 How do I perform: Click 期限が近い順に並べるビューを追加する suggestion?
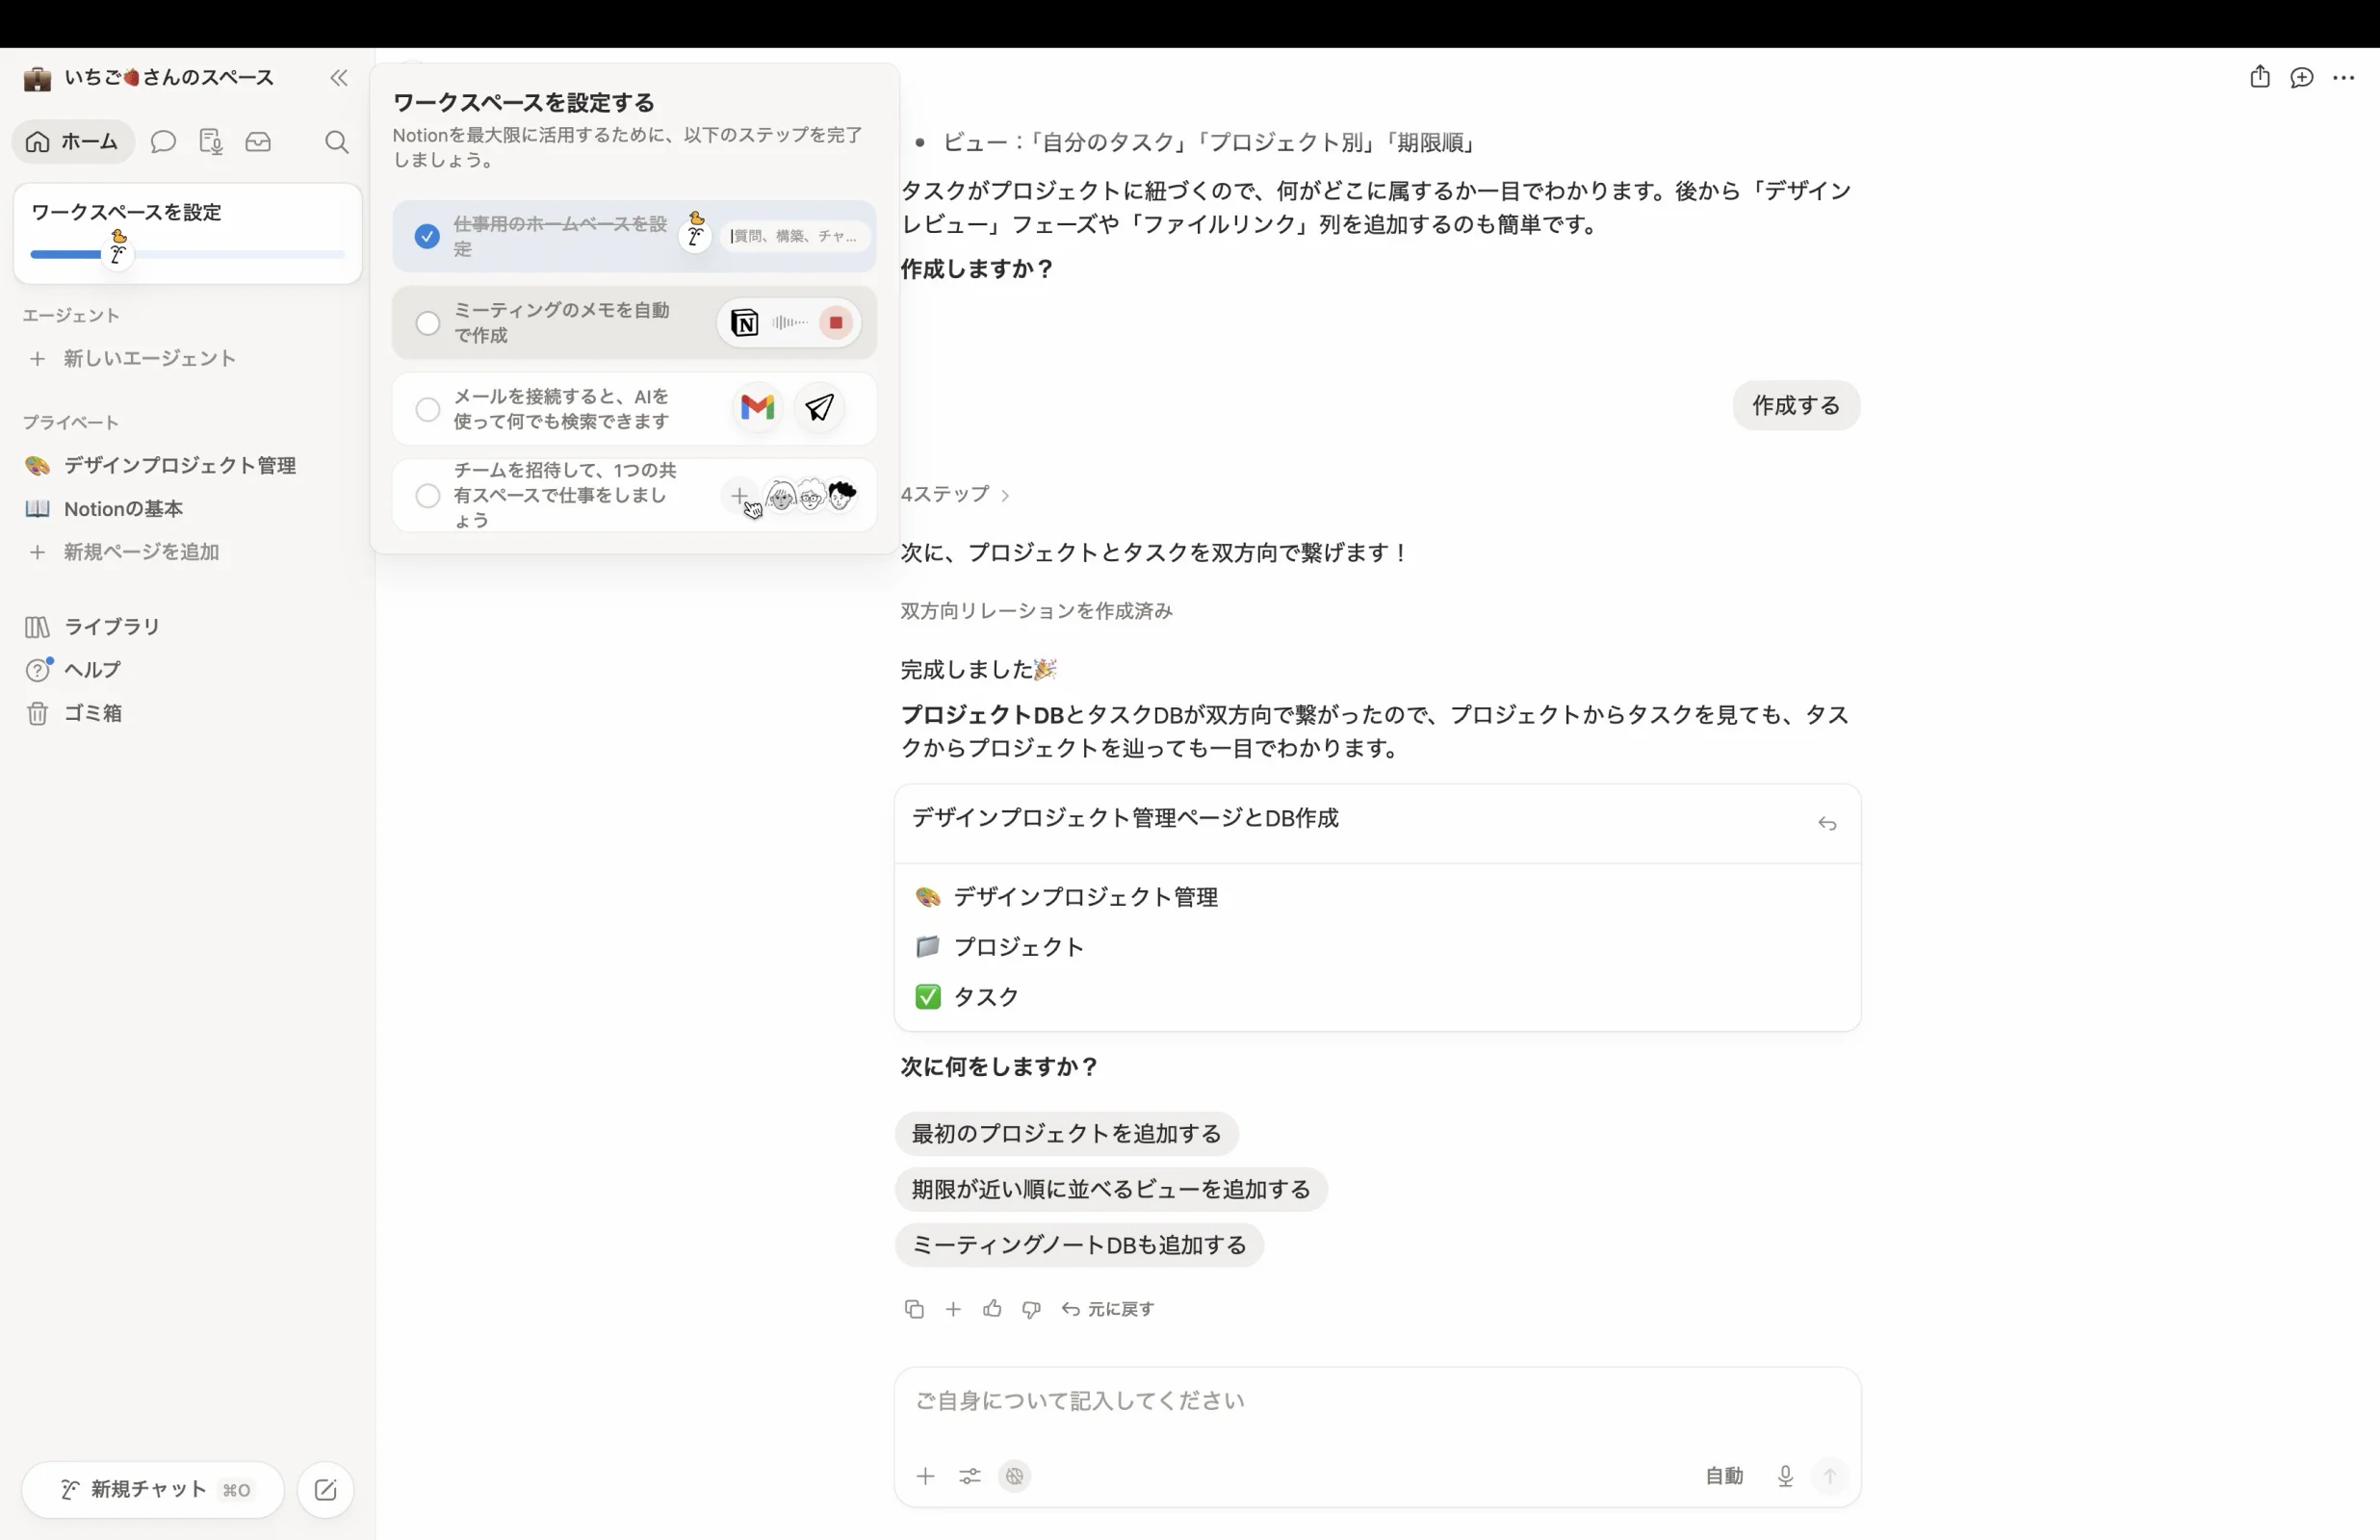[1110, 1190]
